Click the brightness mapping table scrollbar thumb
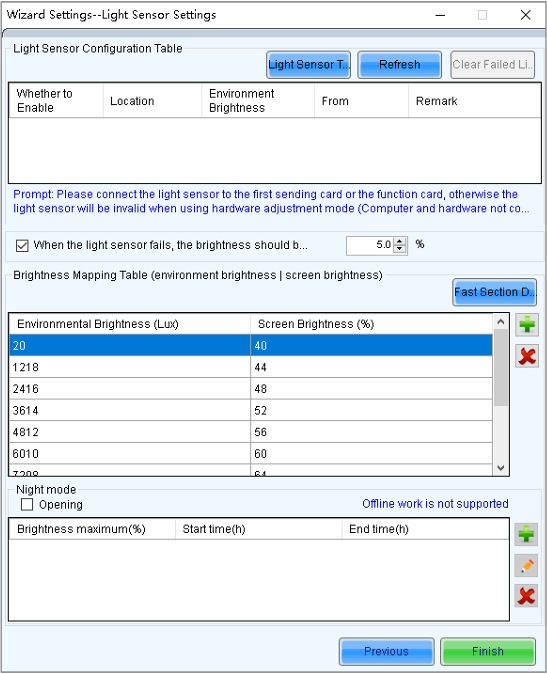This screenshot has height=674, width=547. pyautogui.click(x=501, y=368)
